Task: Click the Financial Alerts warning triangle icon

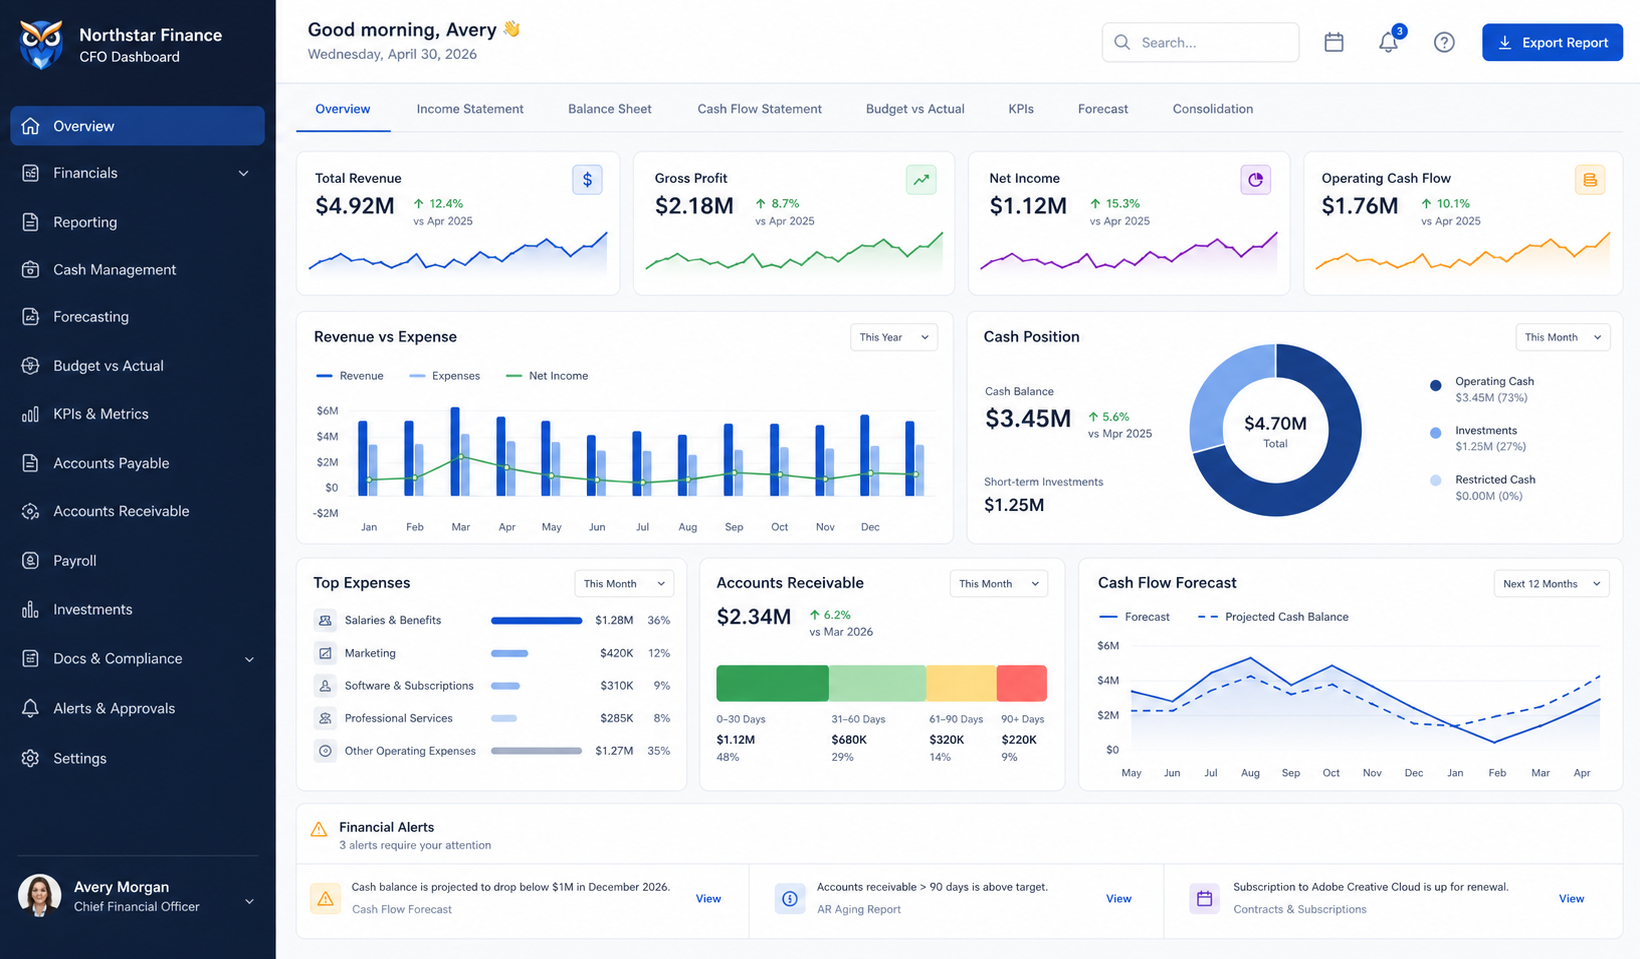Action: point(319,829)
